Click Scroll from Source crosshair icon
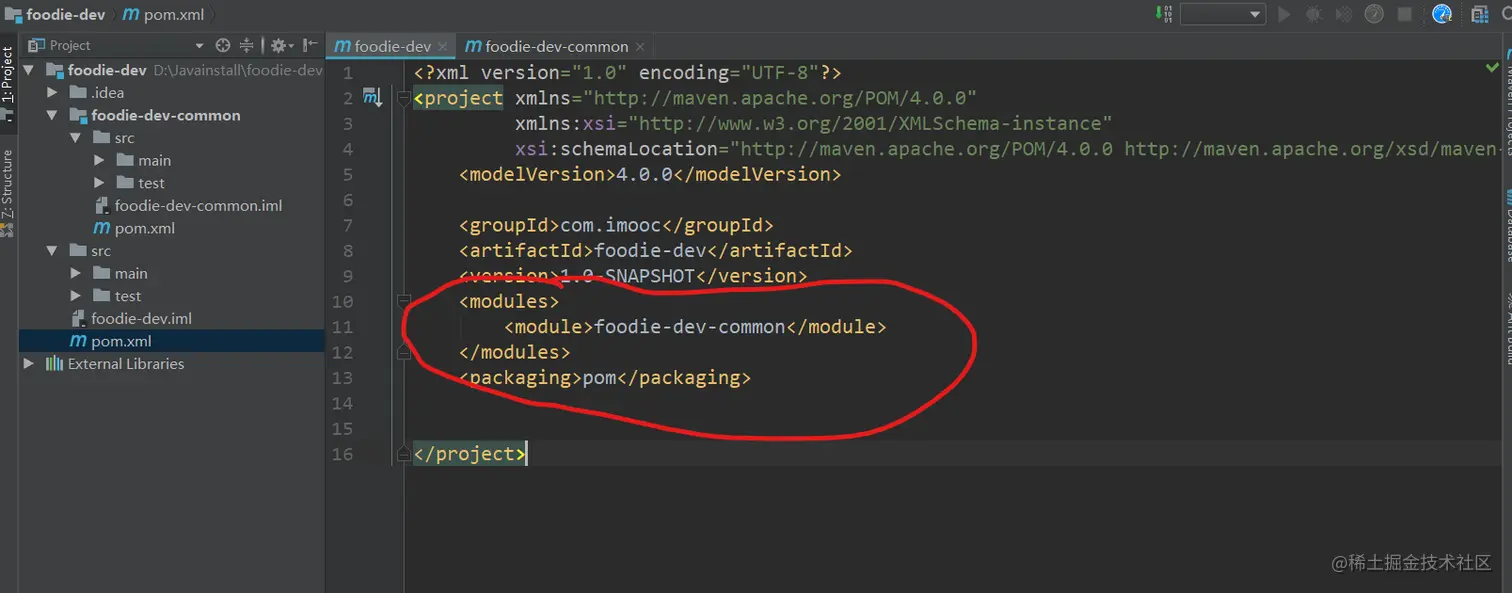The height and width of the screenshot is (593, 1512). click(223, 45)
